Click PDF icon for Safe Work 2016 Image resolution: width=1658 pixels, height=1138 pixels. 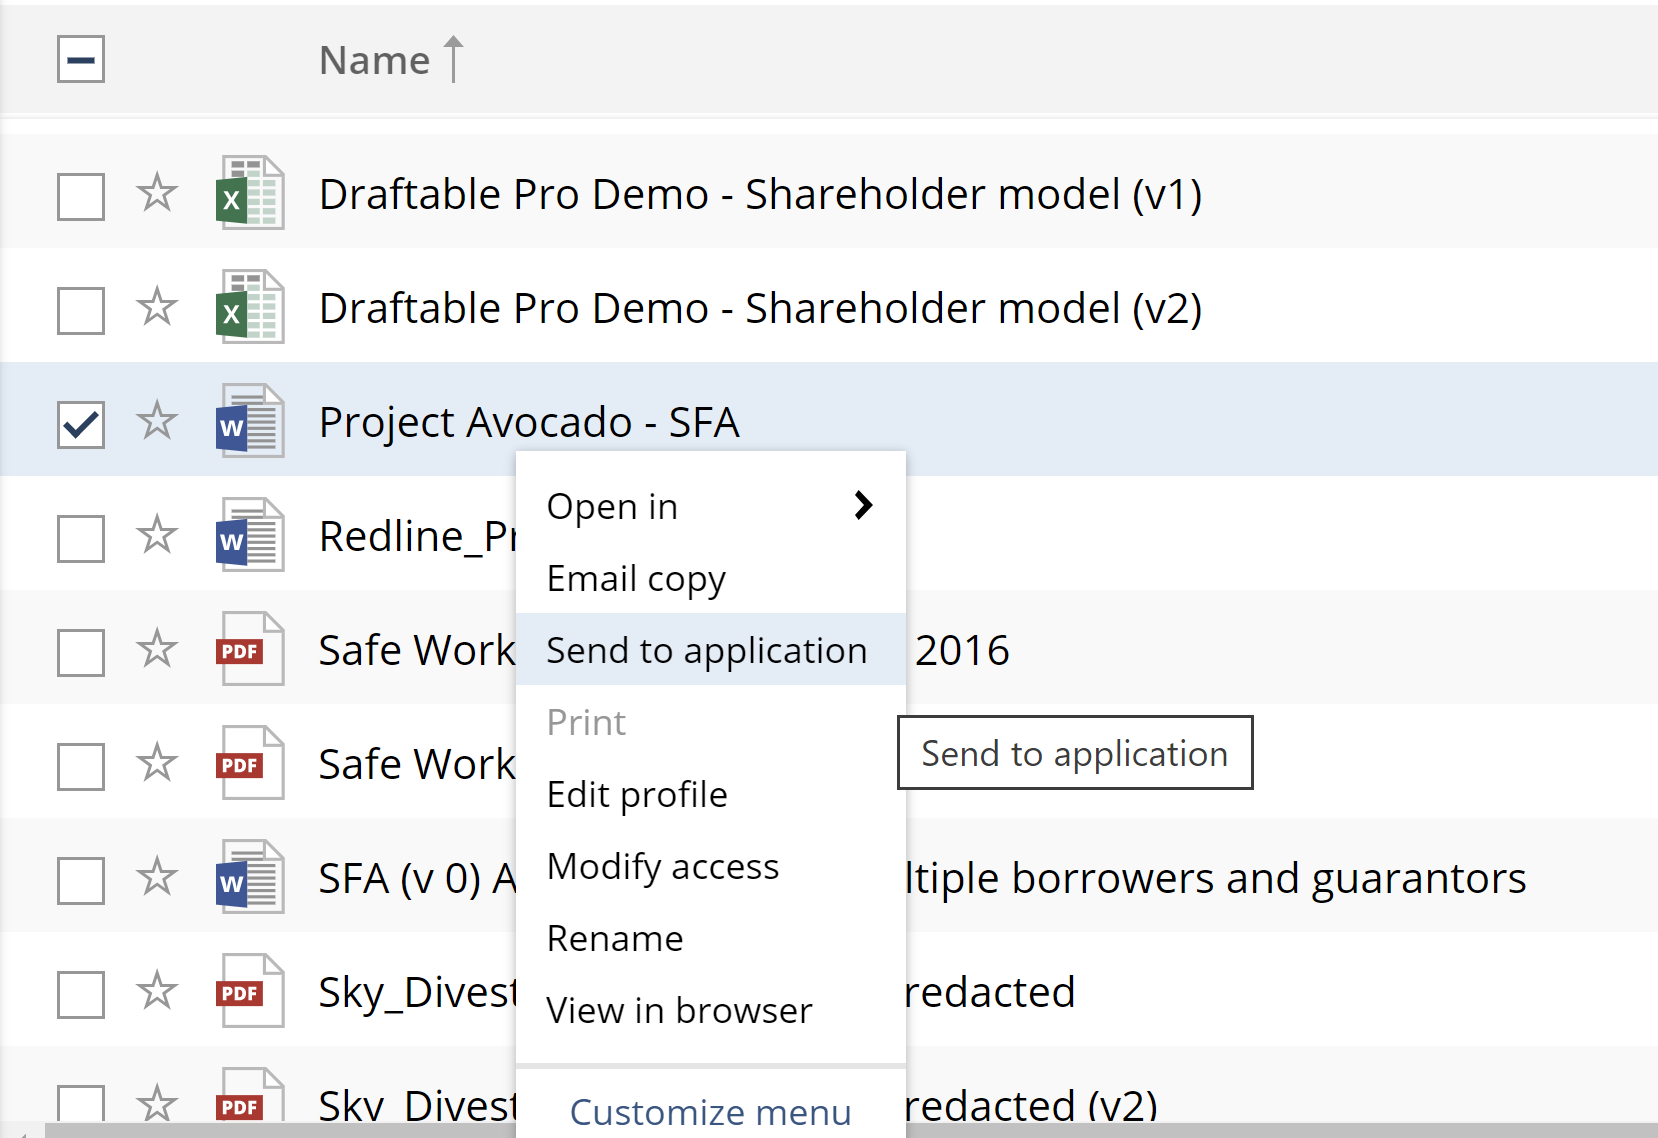[250, 649]
